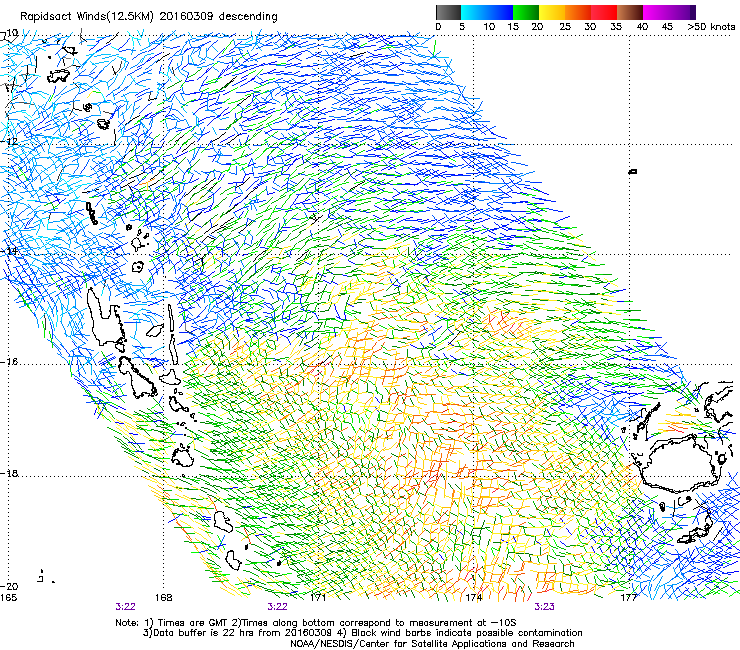Viewport: 740px width, 650px height.
Task: Click the cyan-blue 5-15 knots legend swatch
Action: 487,12
